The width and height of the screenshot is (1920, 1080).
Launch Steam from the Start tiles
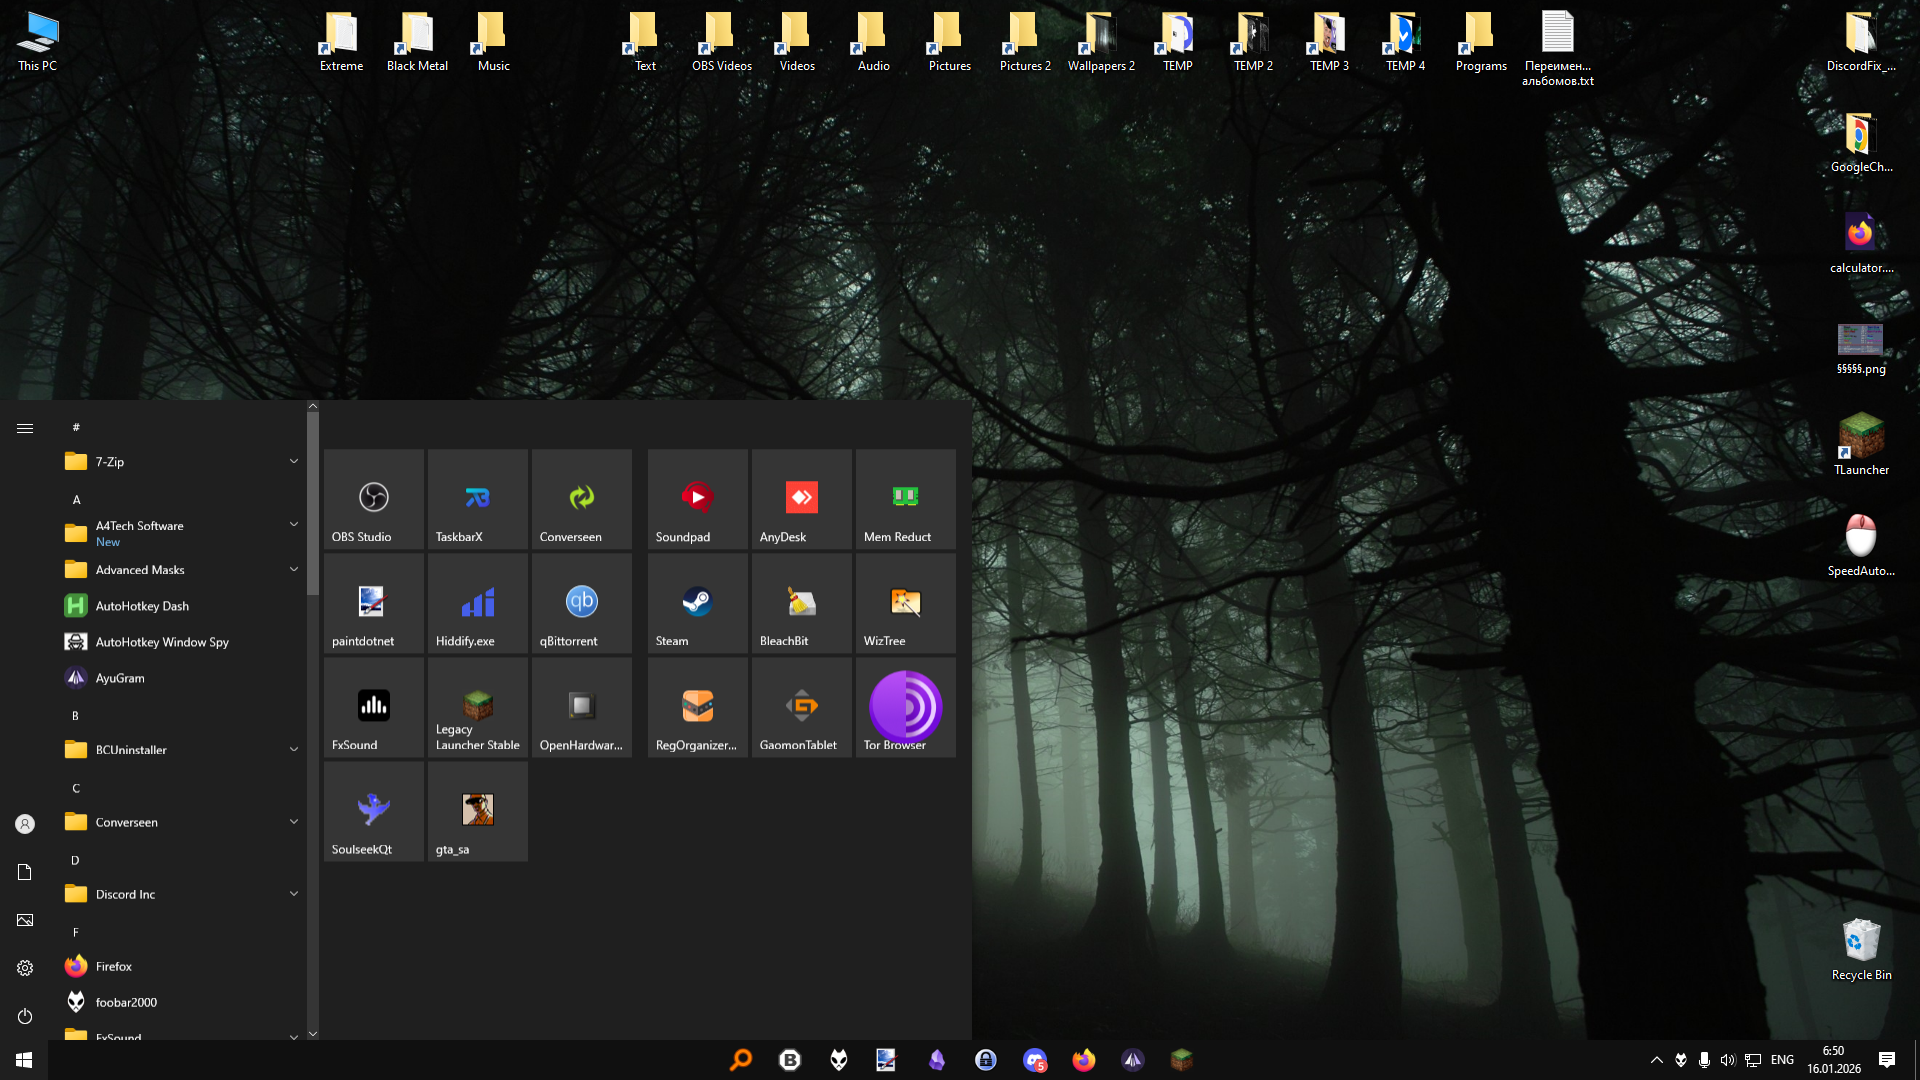tap(697, 603)
